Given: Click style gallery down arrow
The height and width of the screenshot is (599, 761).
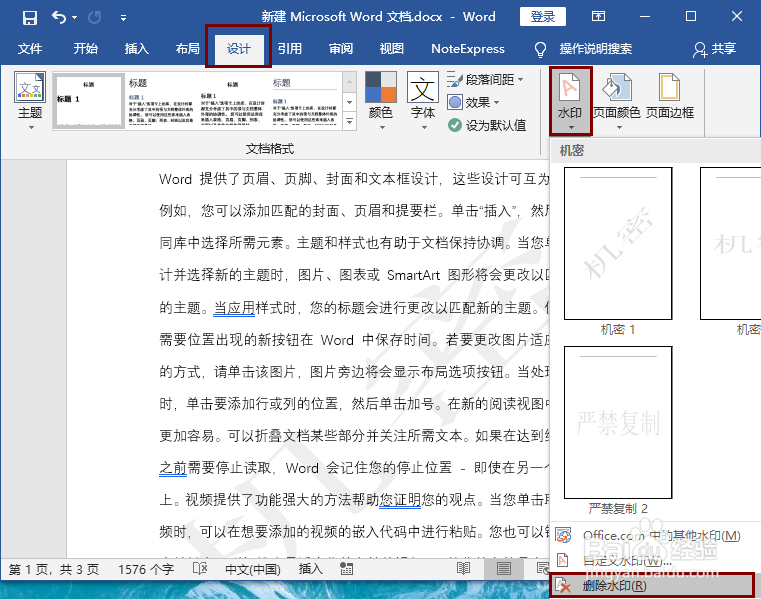Looking at the screenshot, I should pos(349,102).
